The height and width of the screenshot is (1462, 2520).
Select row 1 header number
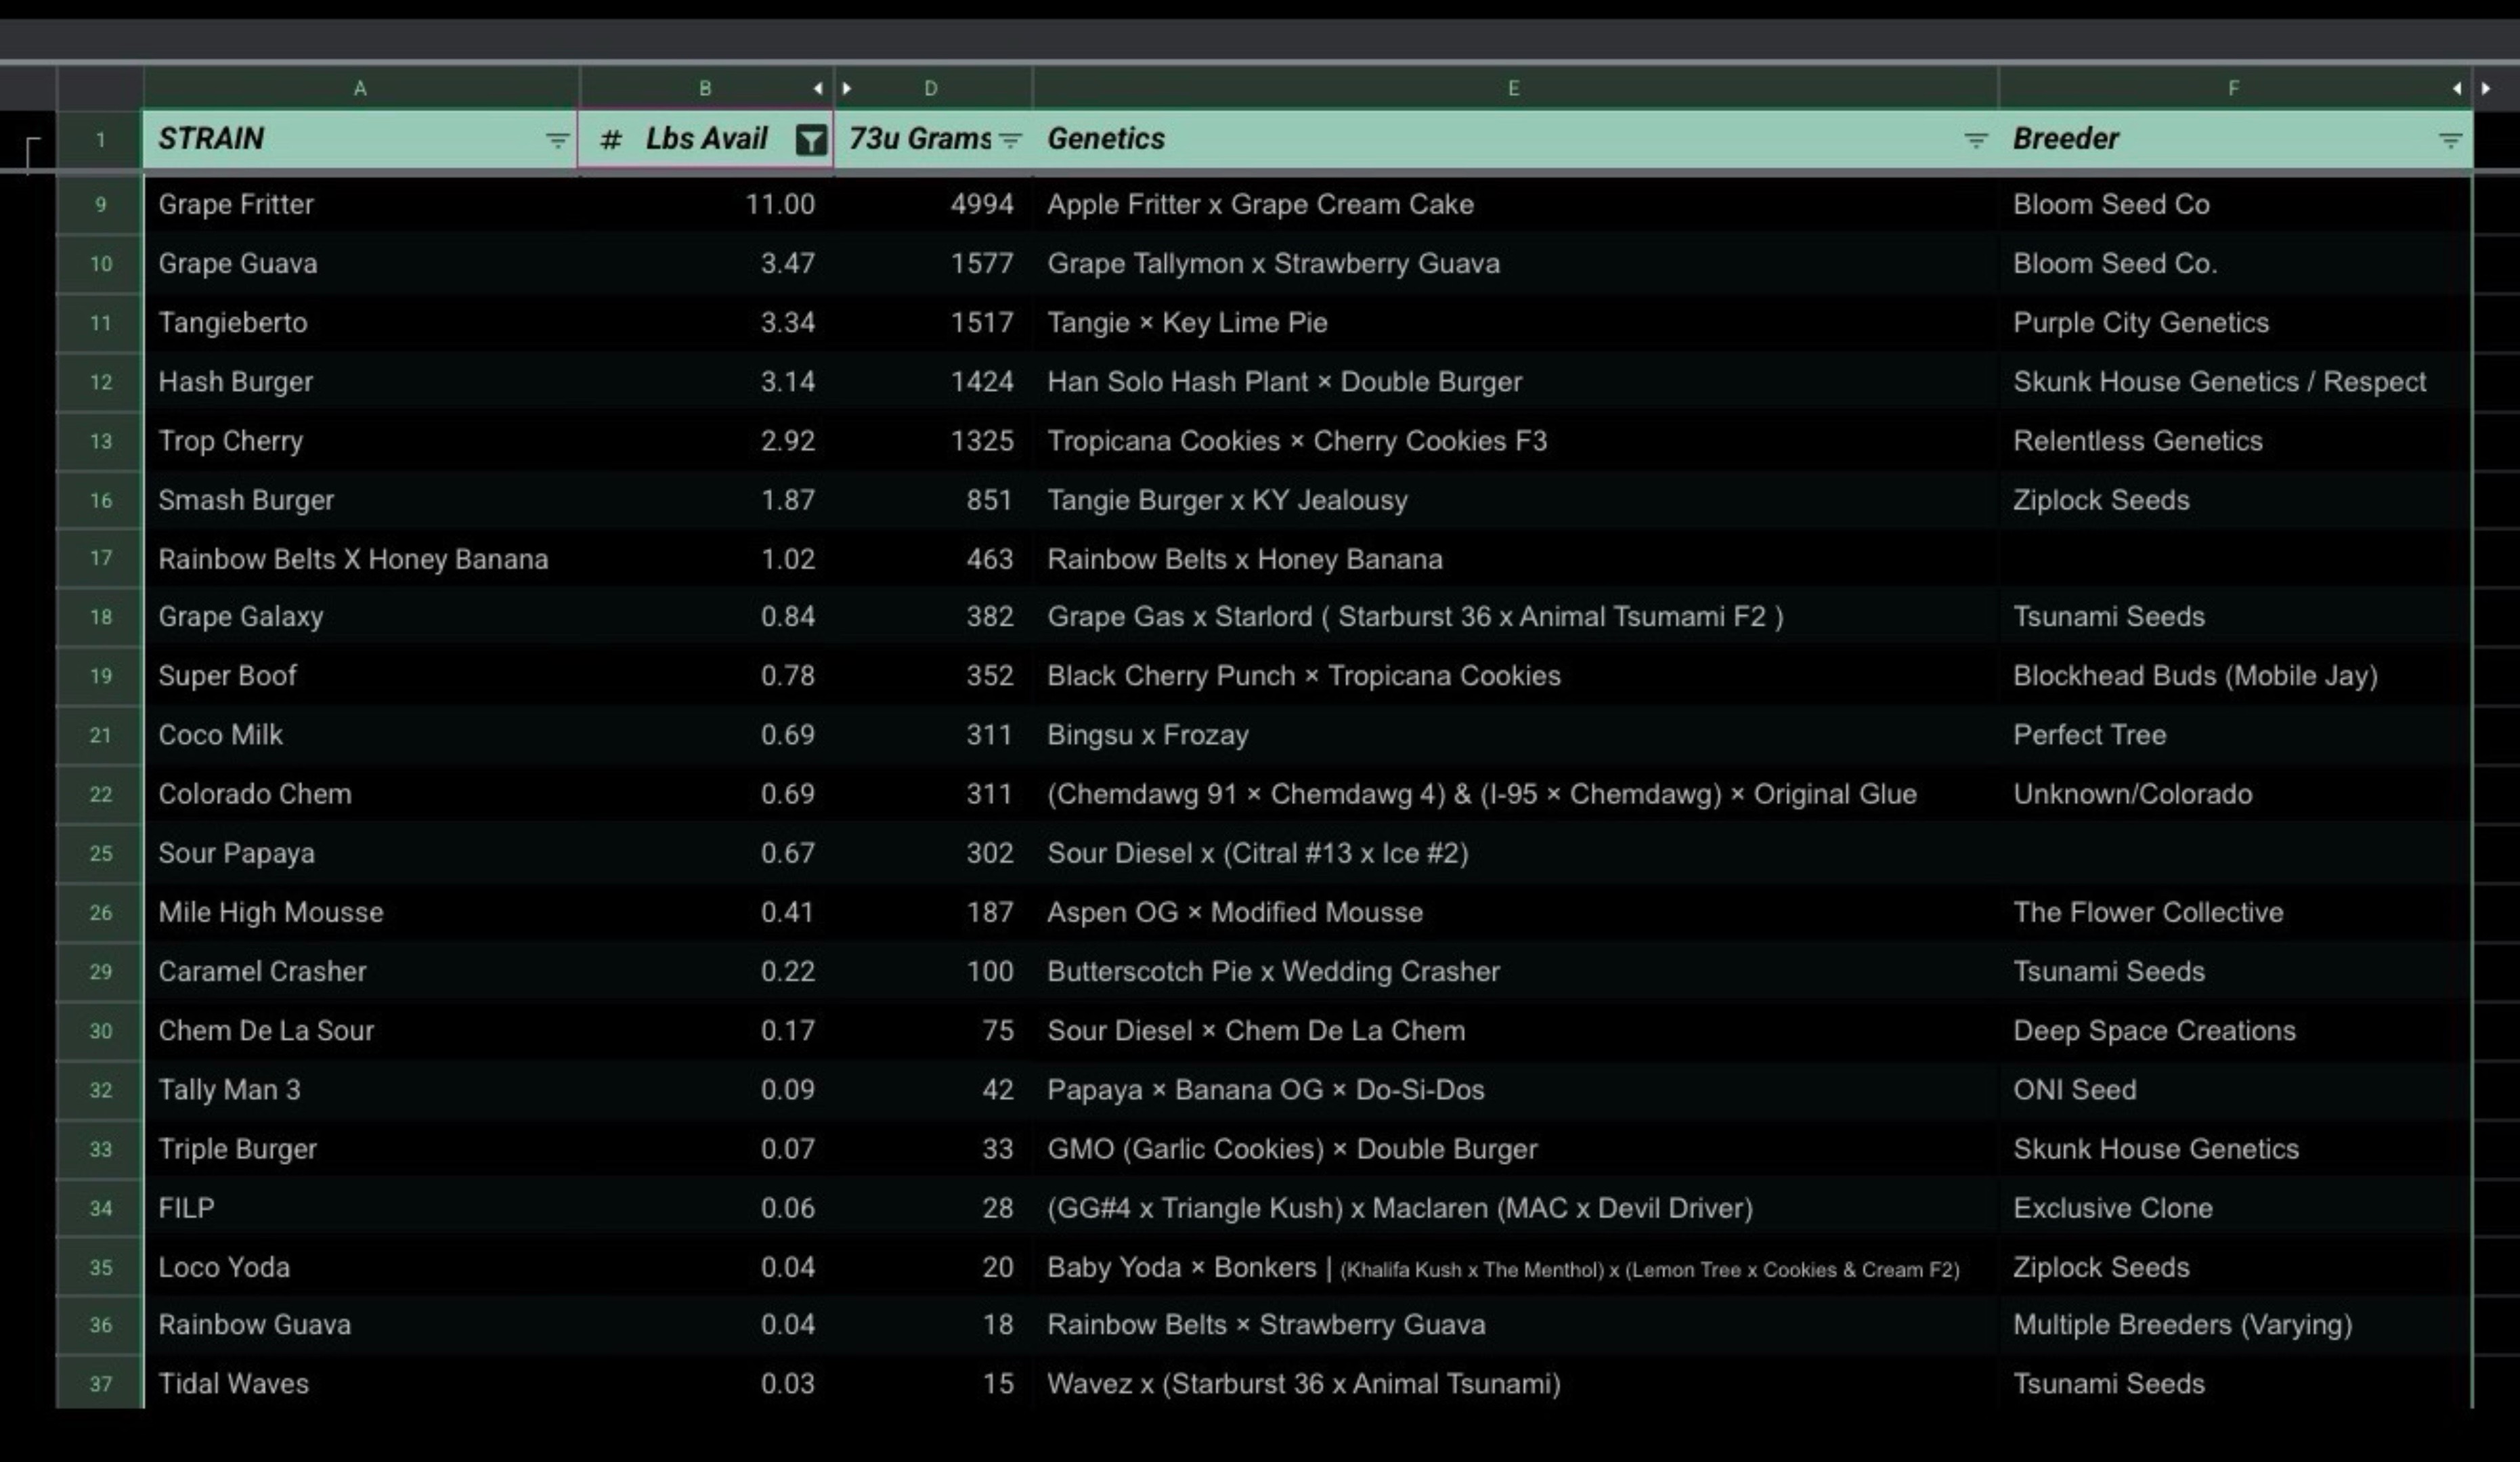[x=100, y=140]
